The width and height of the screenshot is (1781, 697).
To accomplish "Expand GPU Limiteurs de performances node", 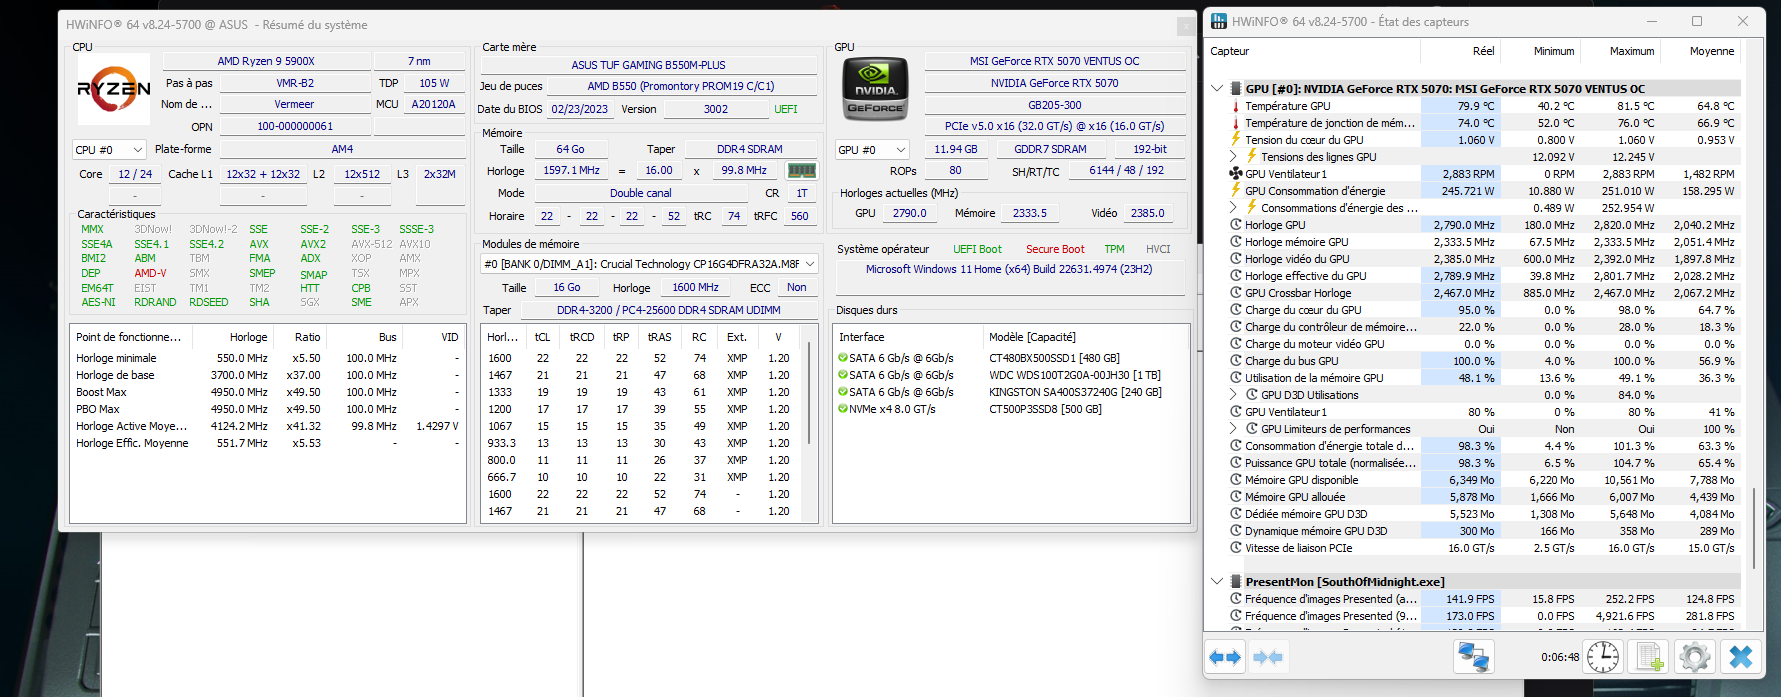I will pos(1233,429).
